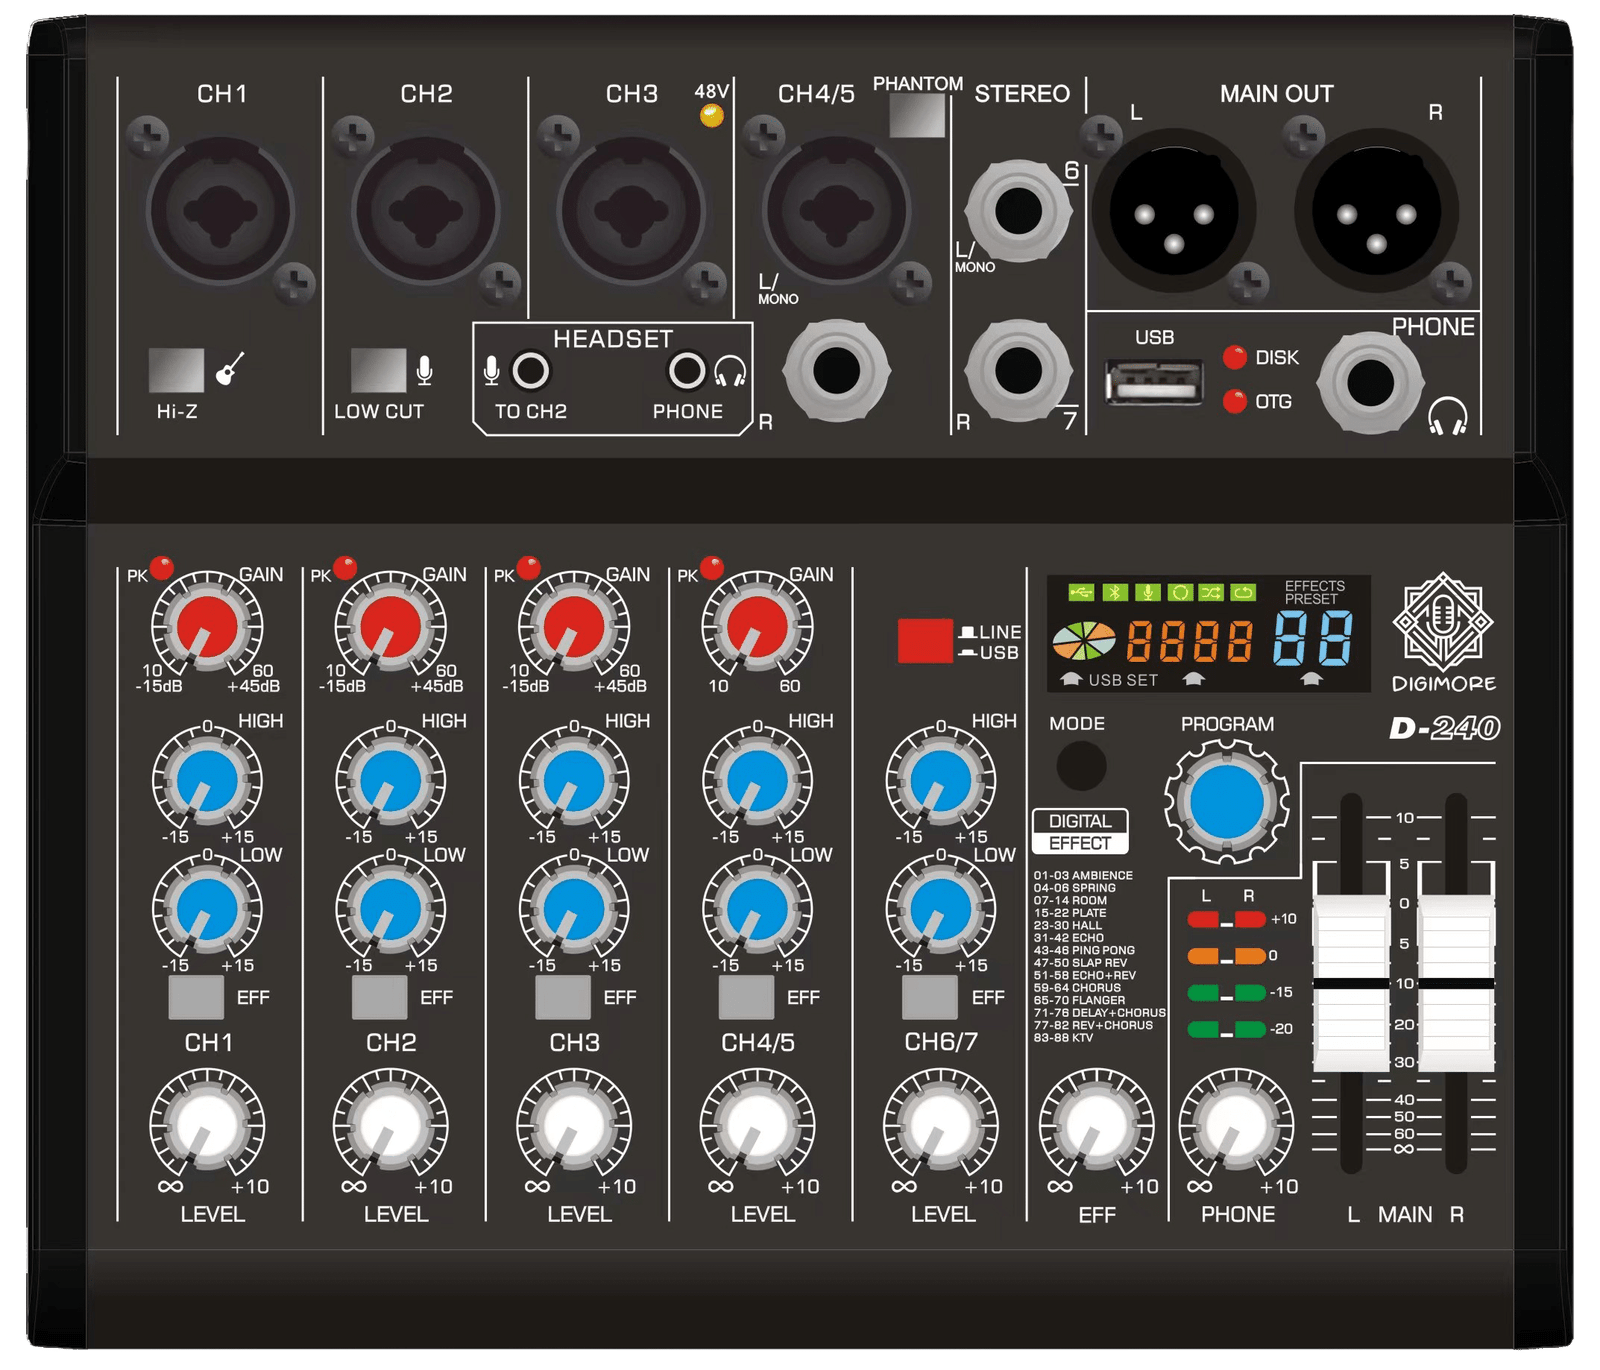Viewport: 1600px width, 1370px height.
Task: Click the CH1 red GAIN knob
Action: 207,627
